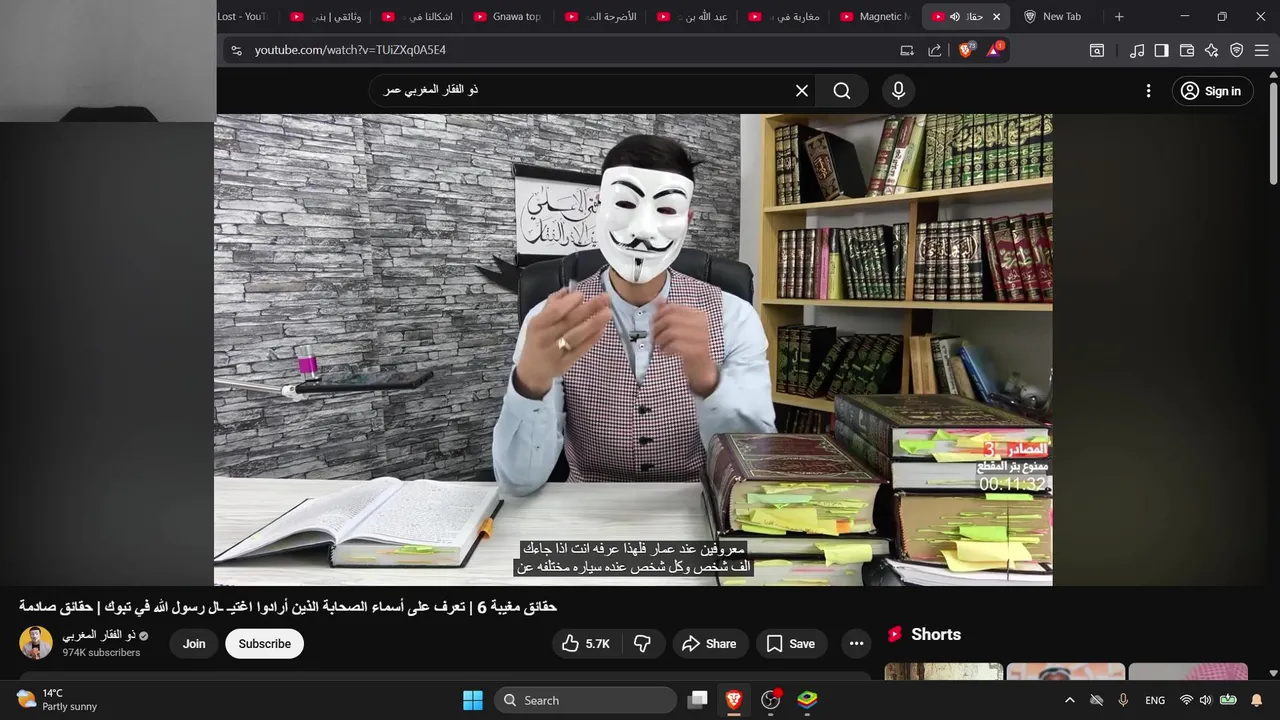This screenshot has height=720, width=1280.
Task: Open the BlueStacks taskbar icon
Action: [807, 700]
